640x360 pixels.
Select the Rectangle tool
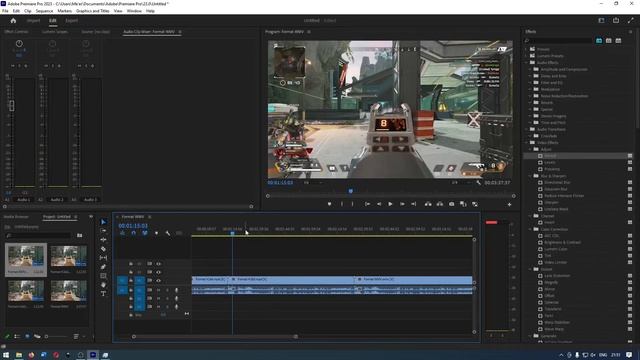(x=103, y=276)
